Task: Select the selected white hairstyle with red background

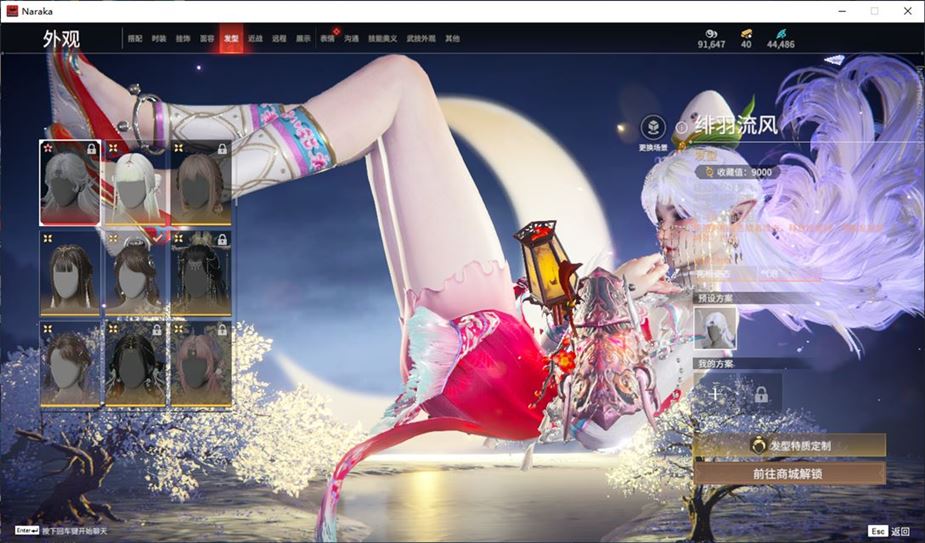Action: [x=70, y=183]
